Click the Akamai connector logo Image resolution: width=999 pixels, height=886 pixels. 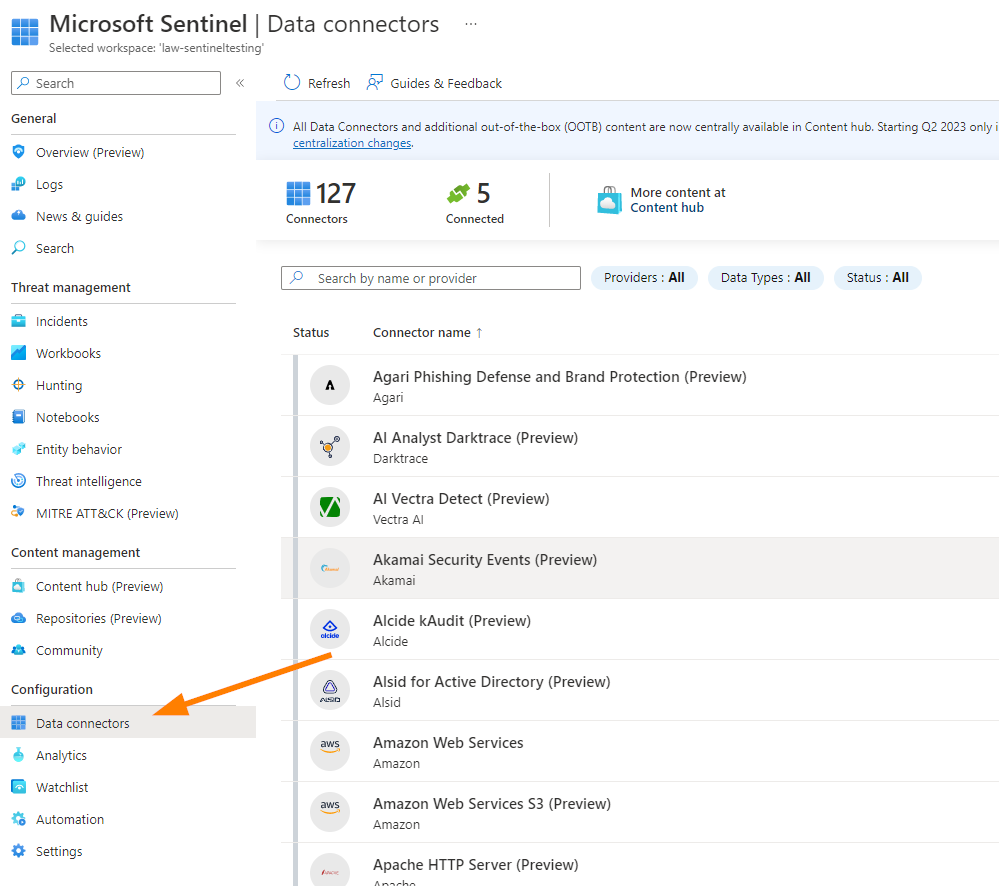[330, 568]
